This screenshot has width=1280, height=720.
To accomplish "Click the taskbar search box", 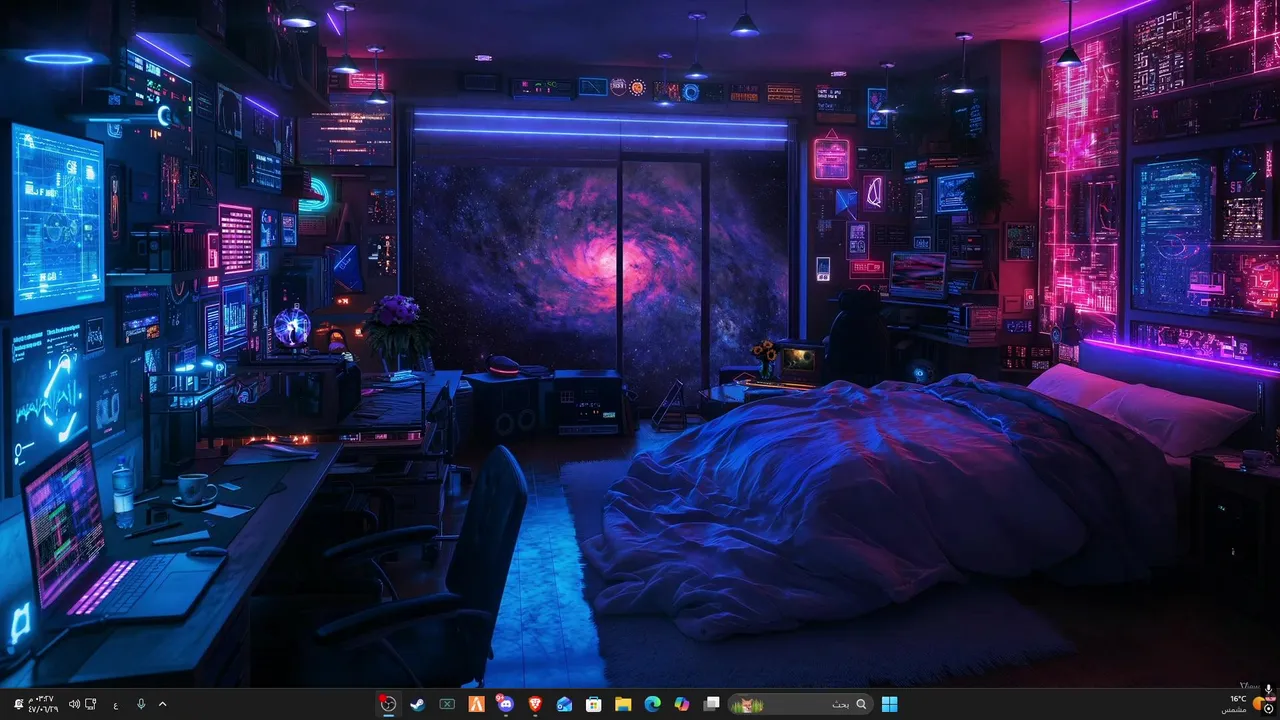I will [x=800, y=704].
